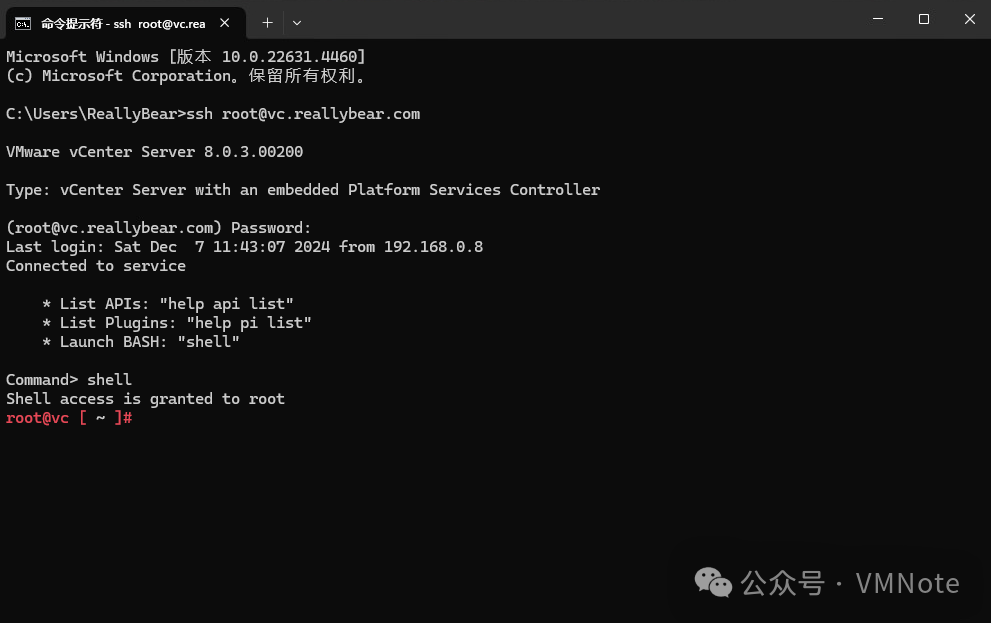Screen dimensions: 991x623
Task: Click the VMware vCenter Server 8.0.3.00200 line
Action: [x=154, y=152]
